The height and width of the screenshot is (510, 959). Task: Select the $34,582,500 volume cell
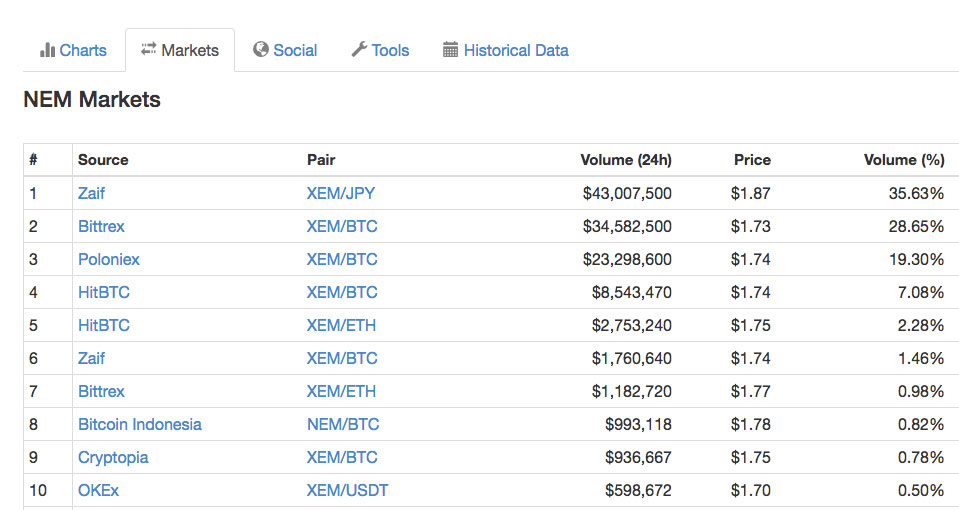(627, 226)
